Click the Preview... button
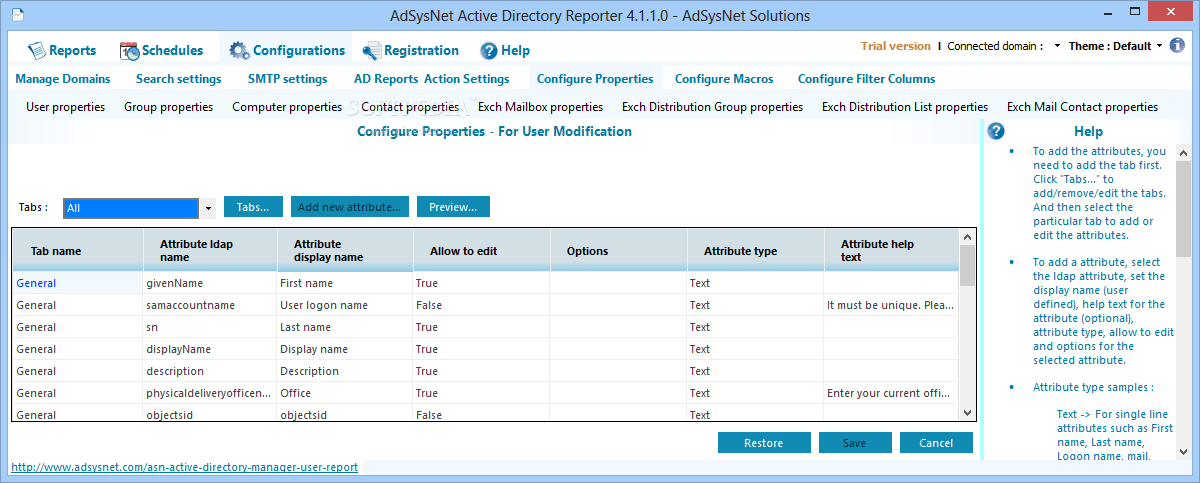Image resolution: width=1200 pixels, height=483 pixels. 453,207
